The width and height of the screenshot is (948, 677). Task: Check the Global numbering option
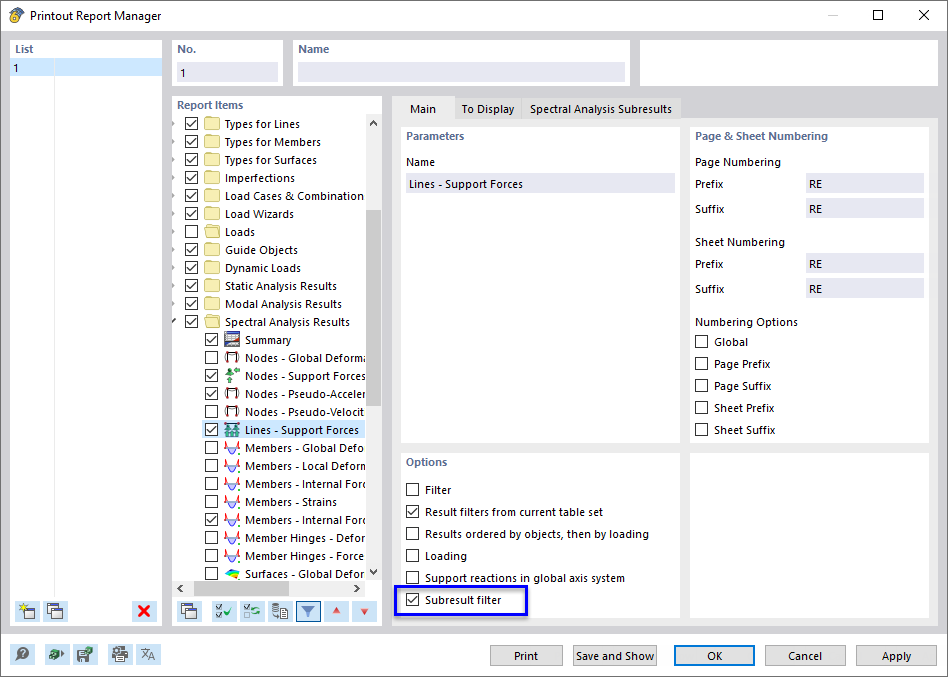point(700,341)
